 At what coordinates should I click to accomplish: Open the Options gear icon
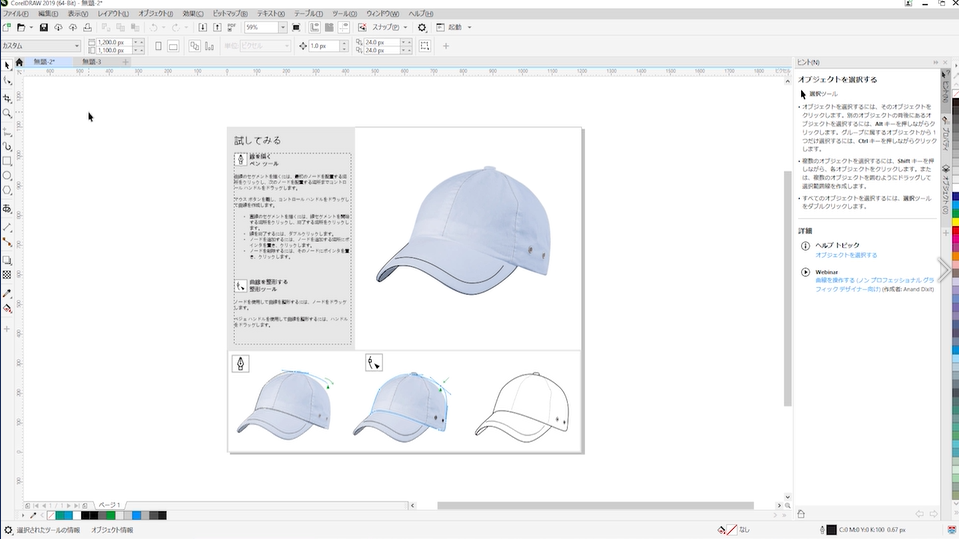422,28
